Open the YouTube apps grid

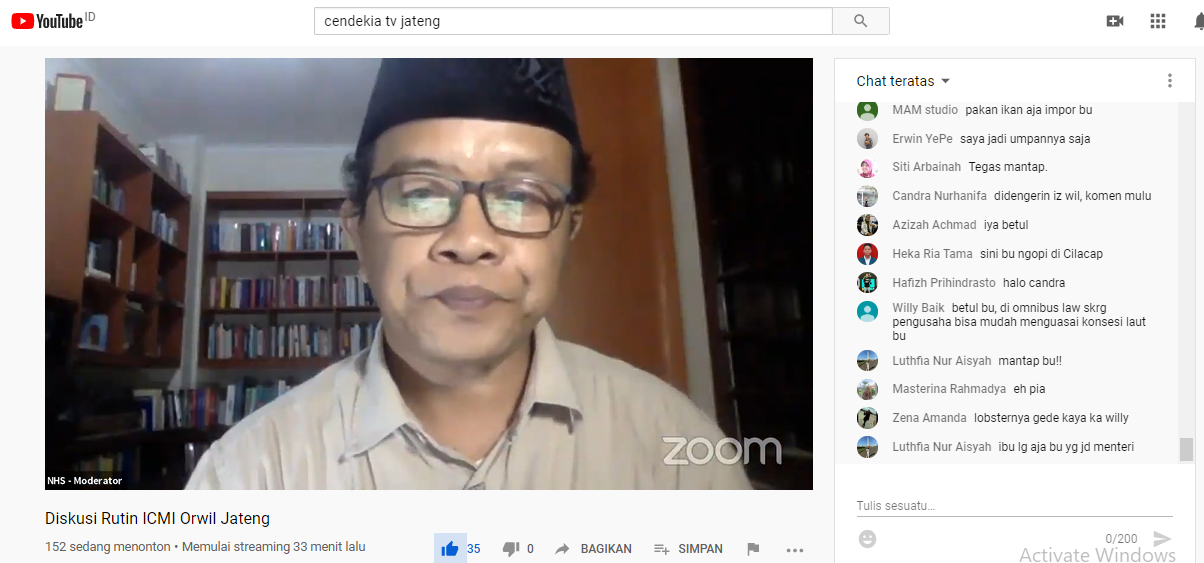pos(1158,21)
